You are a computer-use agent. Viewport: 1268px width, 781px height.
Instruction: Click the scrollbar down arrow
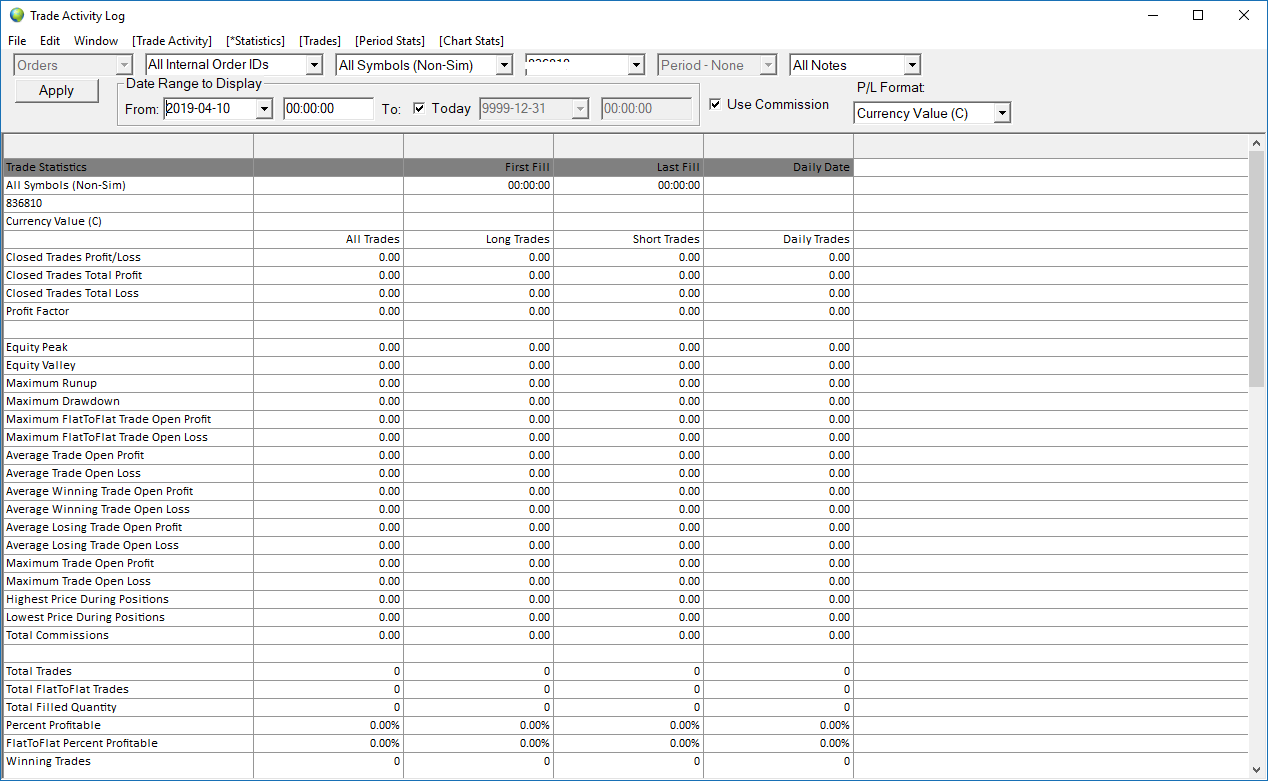coord(1257,769)
